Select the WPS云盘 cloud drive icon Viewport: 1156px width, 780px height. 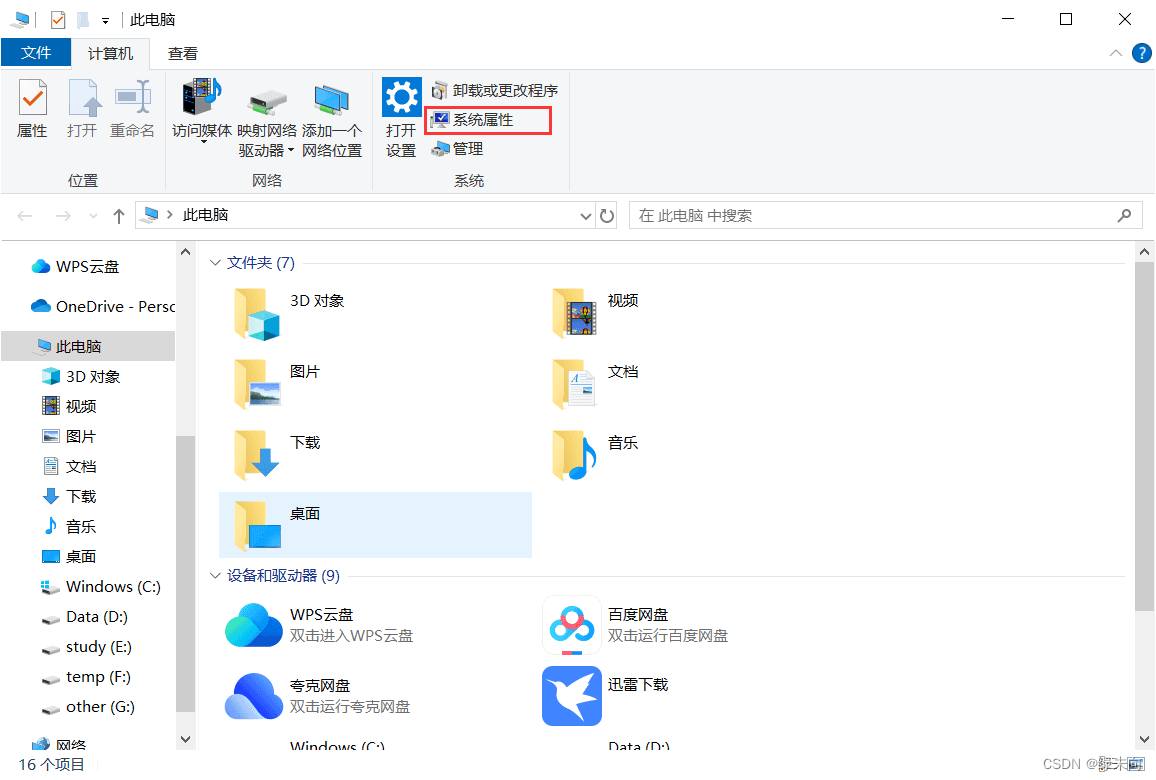coord(254,625)
